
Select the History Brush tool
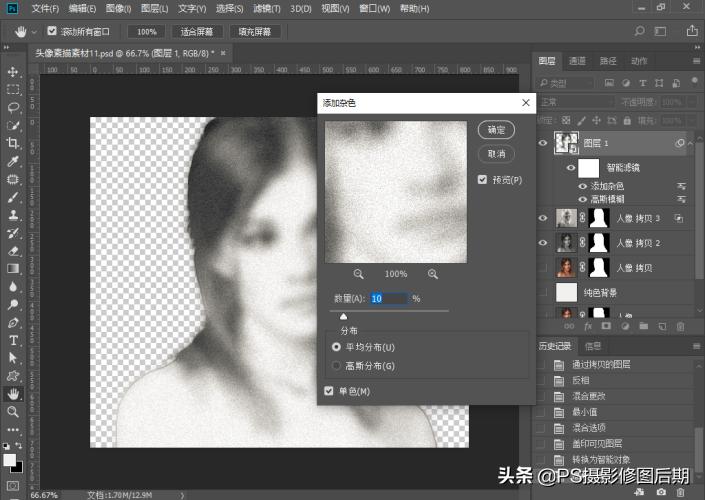(x=13, y=232)
